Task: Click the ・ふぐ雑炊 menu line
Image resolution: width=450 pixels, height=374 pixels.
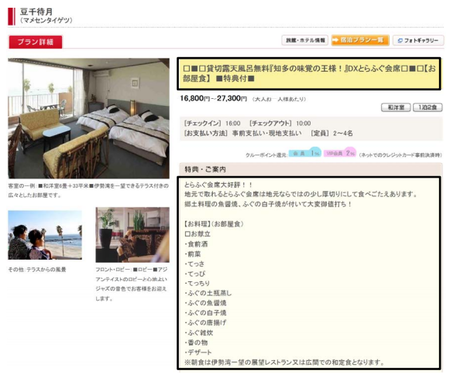Action: click(x=199, y=333)
